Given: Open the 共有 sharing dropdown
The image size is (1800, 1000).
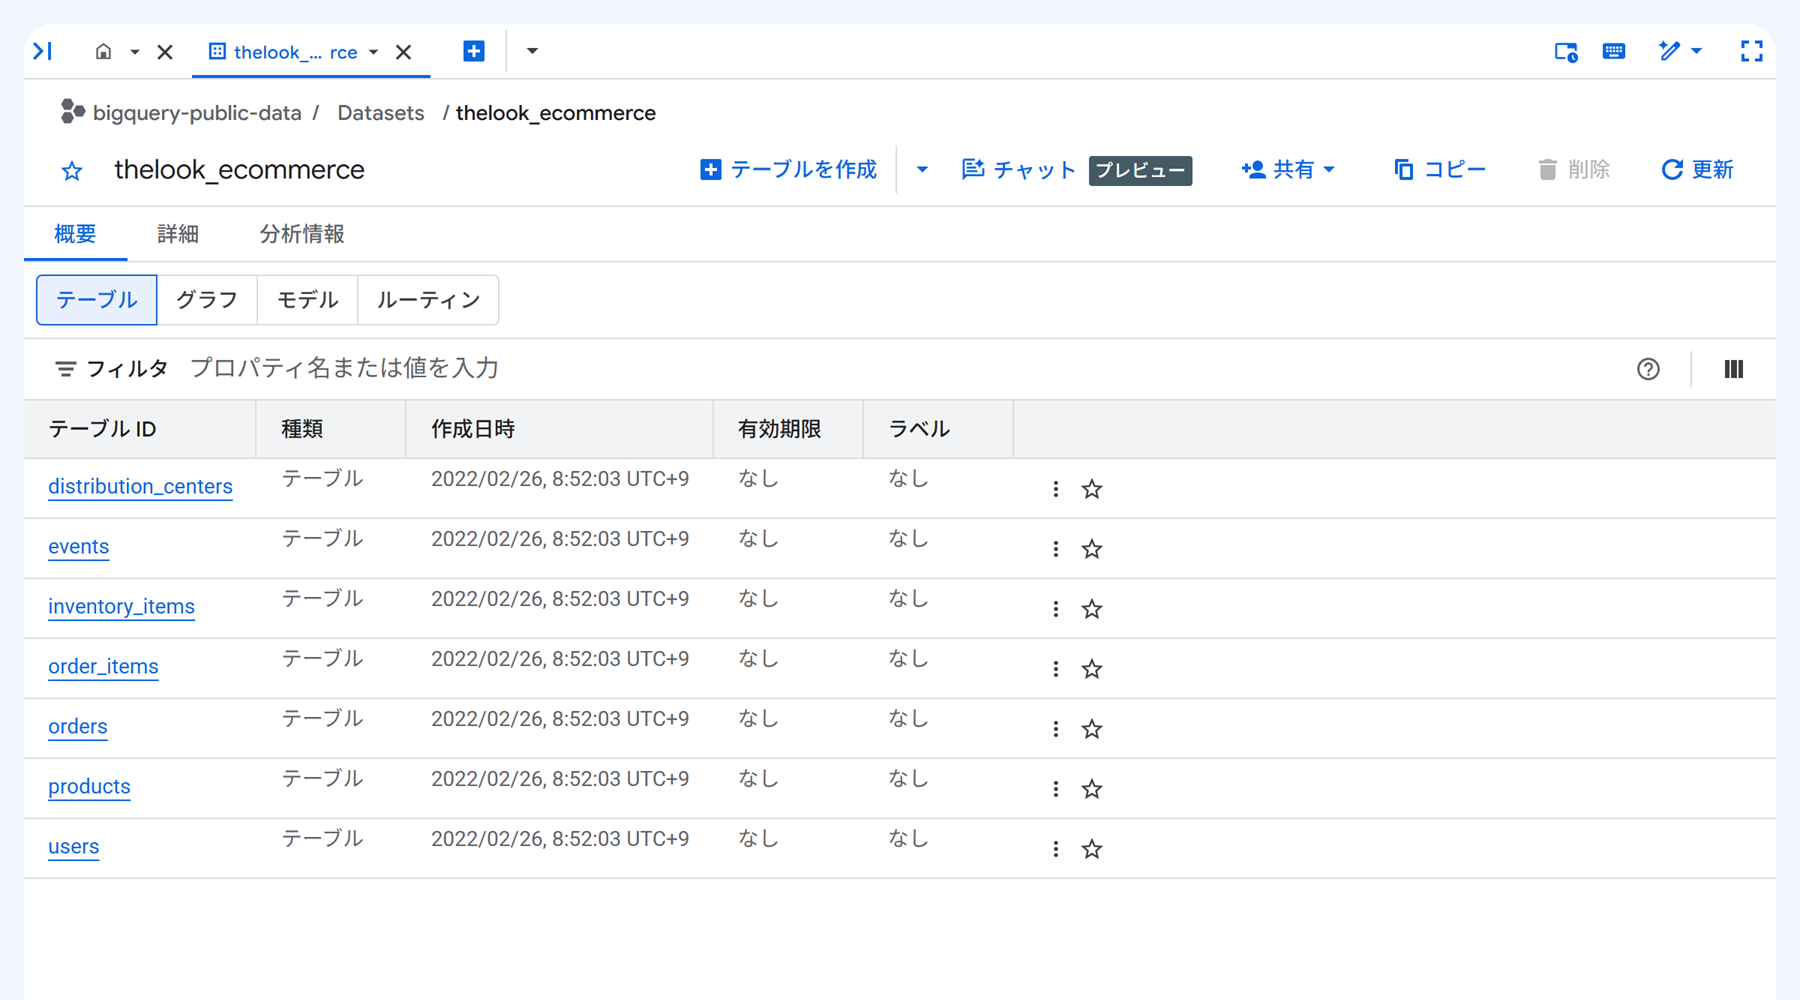Looking at the screenshot, I should click(1288, 170).
